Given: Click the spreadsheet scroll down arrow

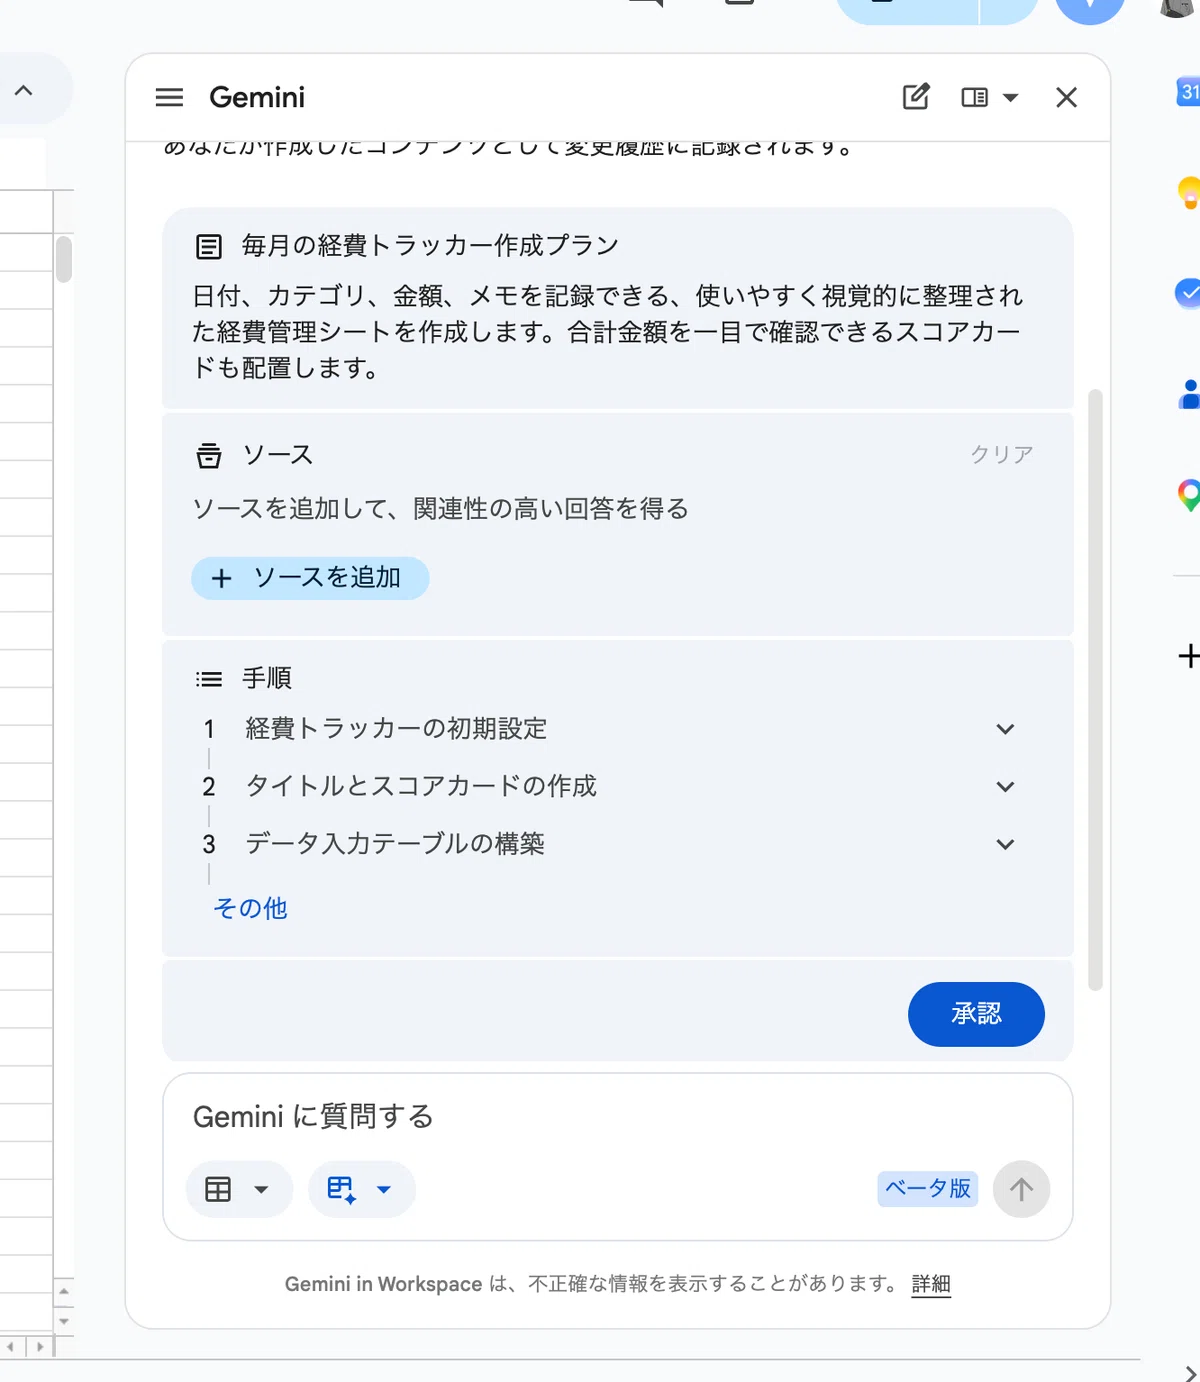Looking at the screenshot, I should [x=64, y=1321].
